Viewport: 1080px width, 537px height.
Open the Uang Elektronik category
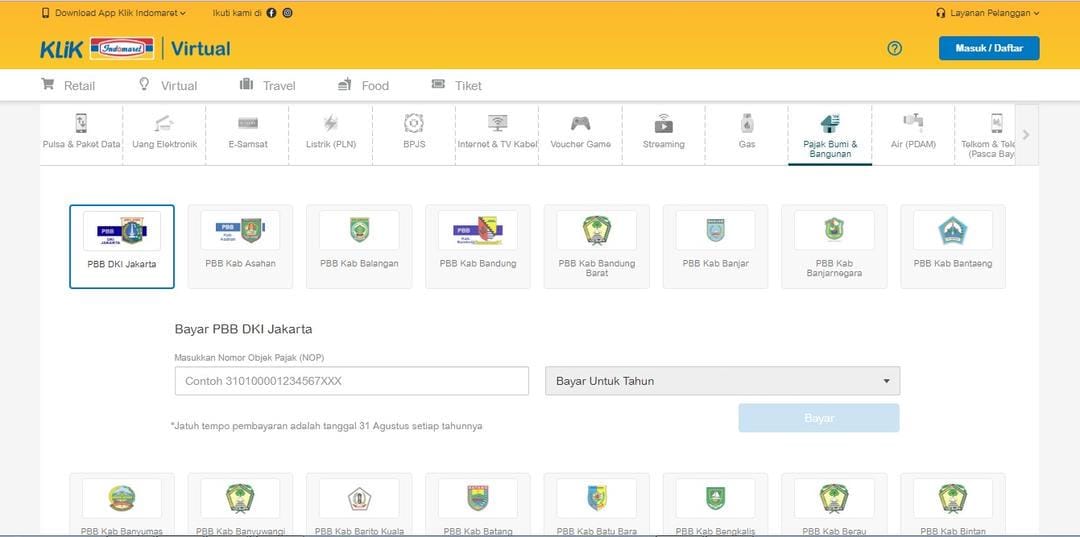(165, 134)
